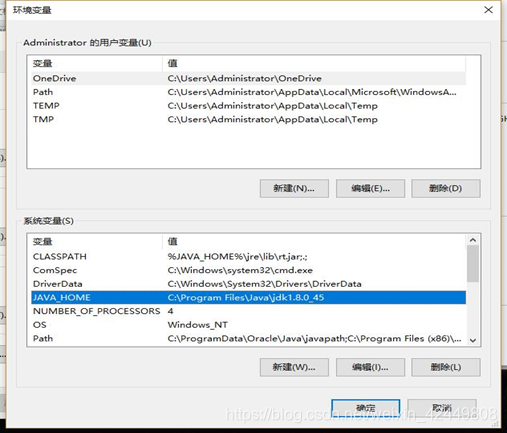Select the ComSpec system variable
Screen dimensions: 507x433
(x=249, y=270)
